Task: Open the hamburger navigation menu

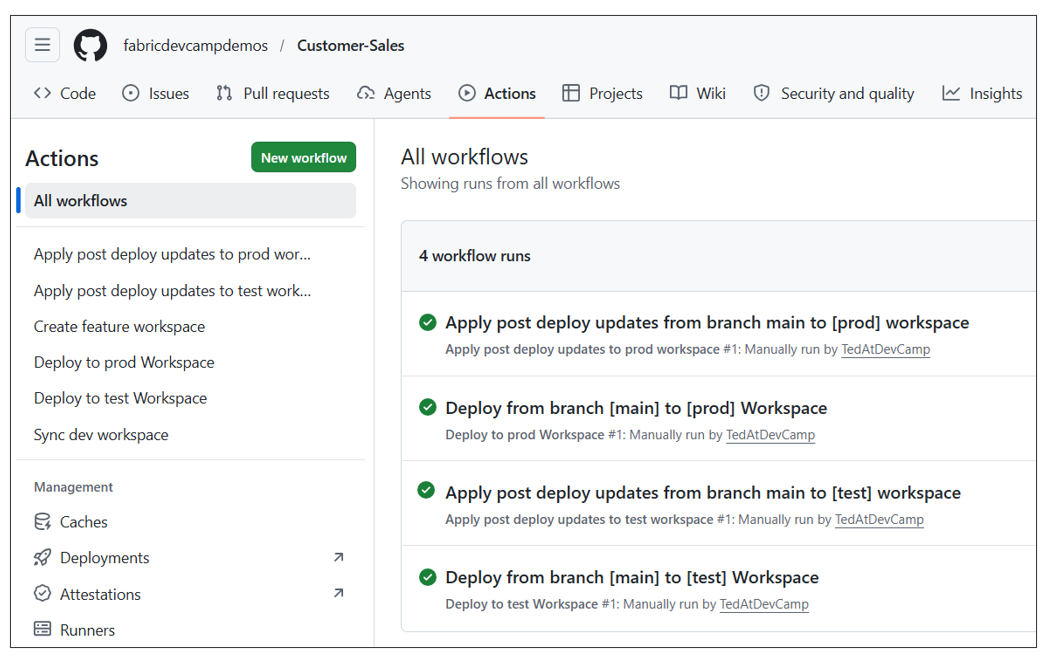Action: pos(42,45)
